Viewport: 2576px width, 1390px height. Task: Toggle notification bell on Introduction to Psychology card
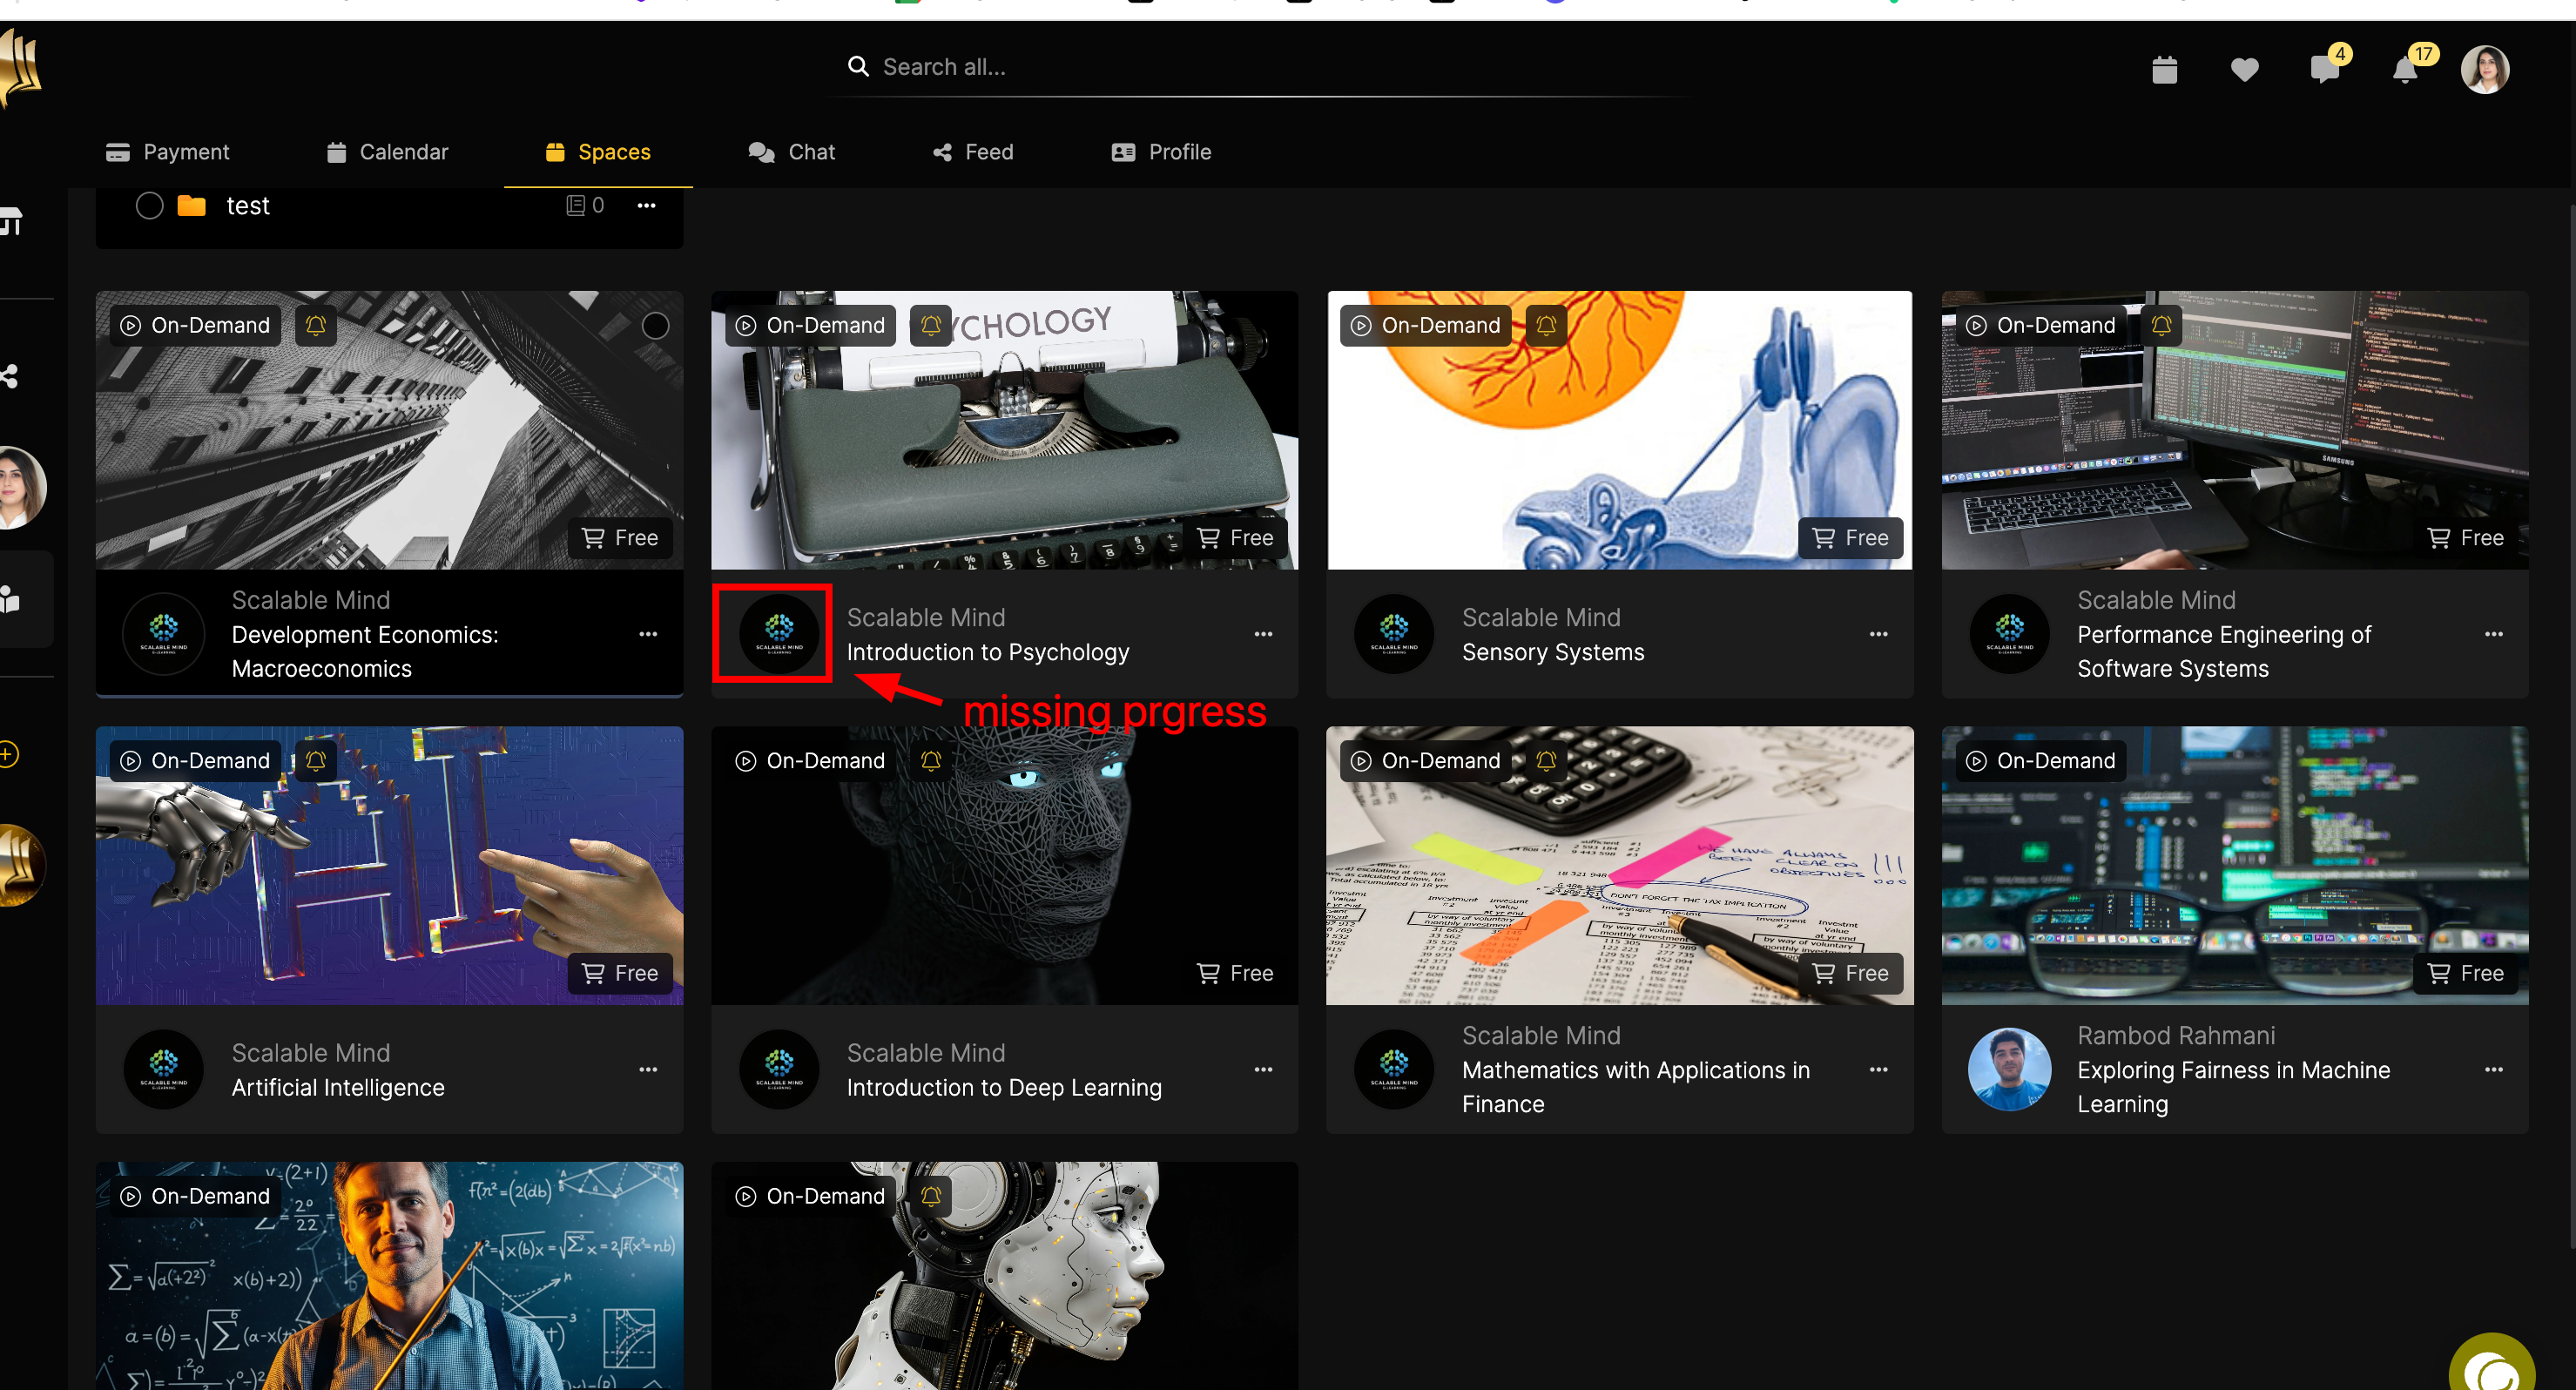tap(931, 325)
